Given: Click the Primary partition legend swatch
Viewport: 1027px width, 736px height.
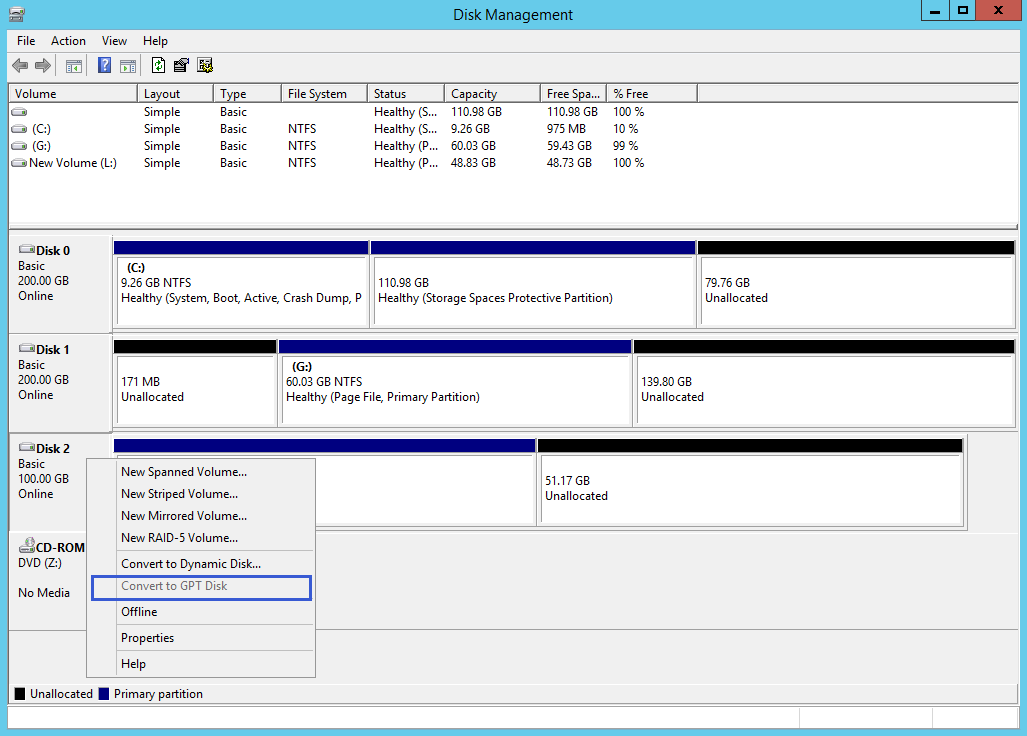Looking at the screenshot, I should tap(103, 693).
